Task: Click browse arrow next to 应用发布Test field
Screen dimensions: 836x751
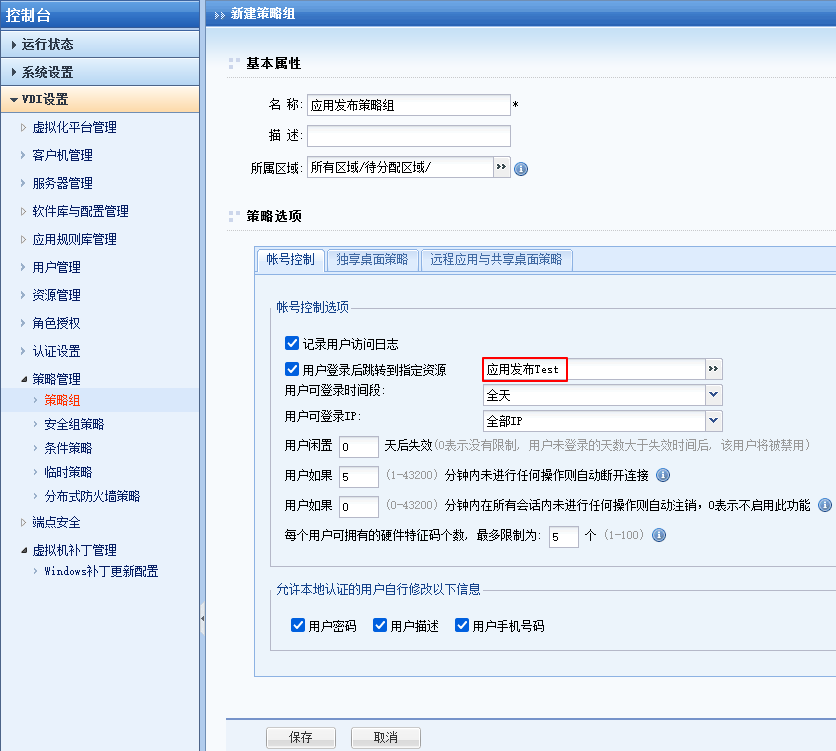Action: (x=713, y=369)
